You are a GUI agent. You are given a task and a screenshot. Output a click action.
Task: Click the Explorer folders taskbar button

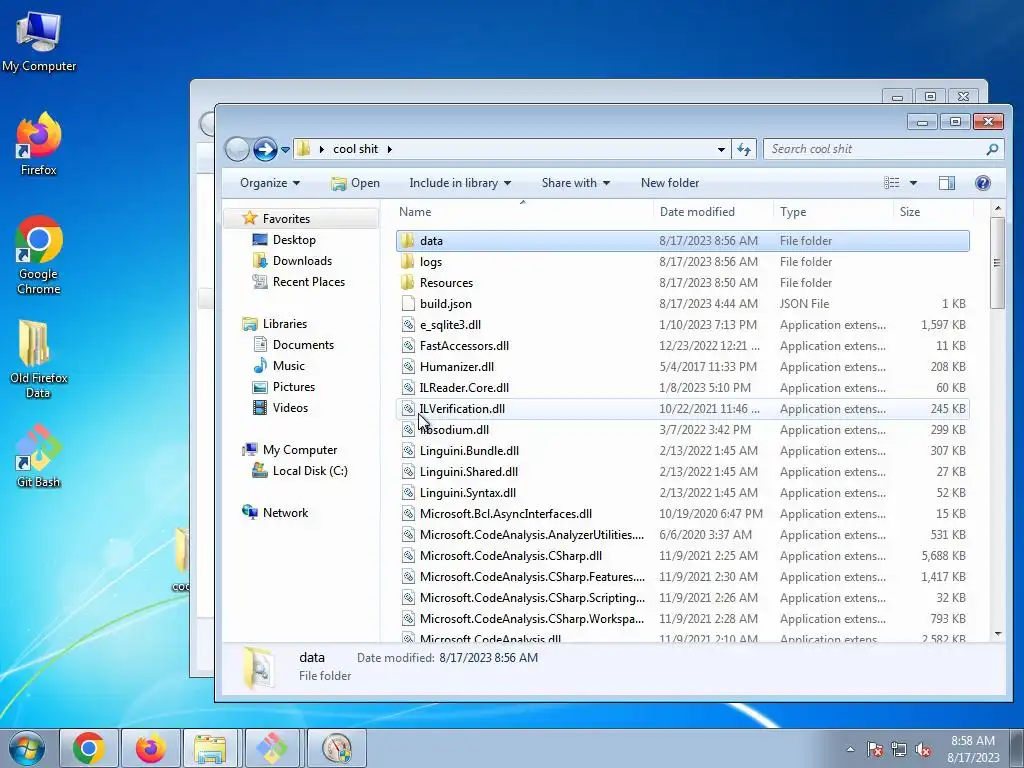pos(210,748)
